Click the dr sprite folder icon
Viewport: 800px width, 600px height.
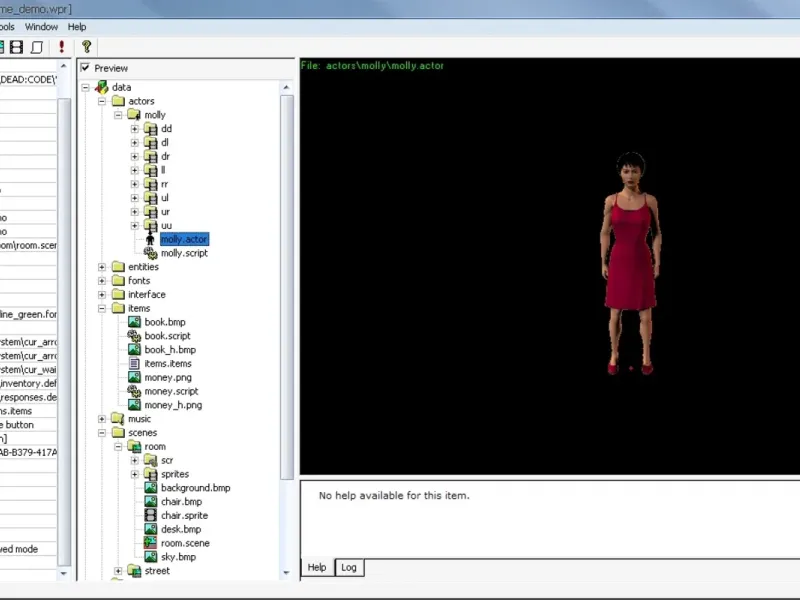[151, 156]
